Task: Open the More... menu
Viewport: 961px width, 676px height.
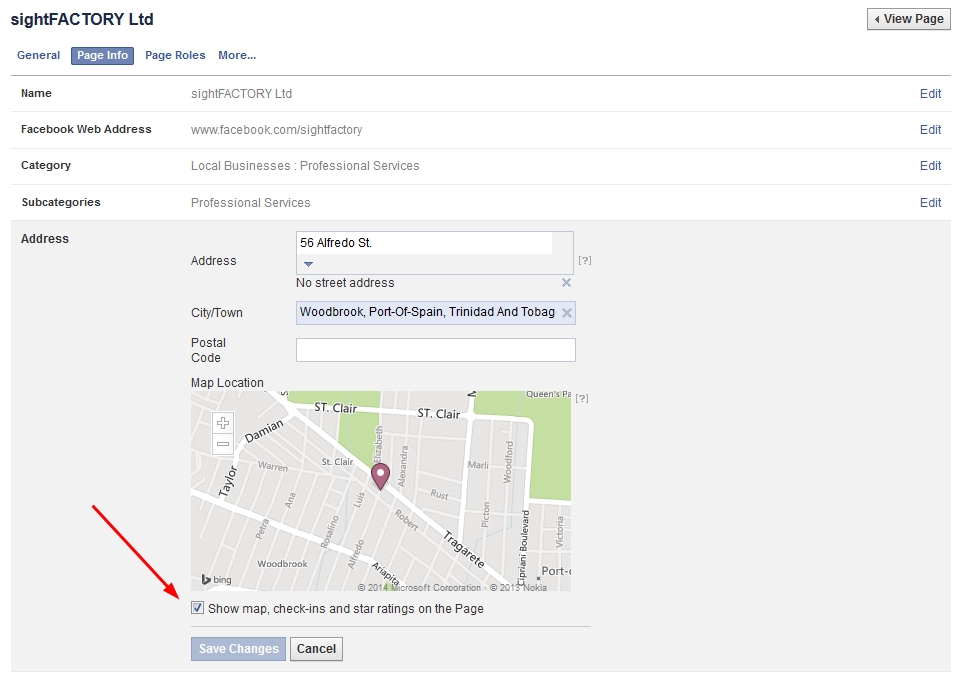Action: (x=237, y=55)
